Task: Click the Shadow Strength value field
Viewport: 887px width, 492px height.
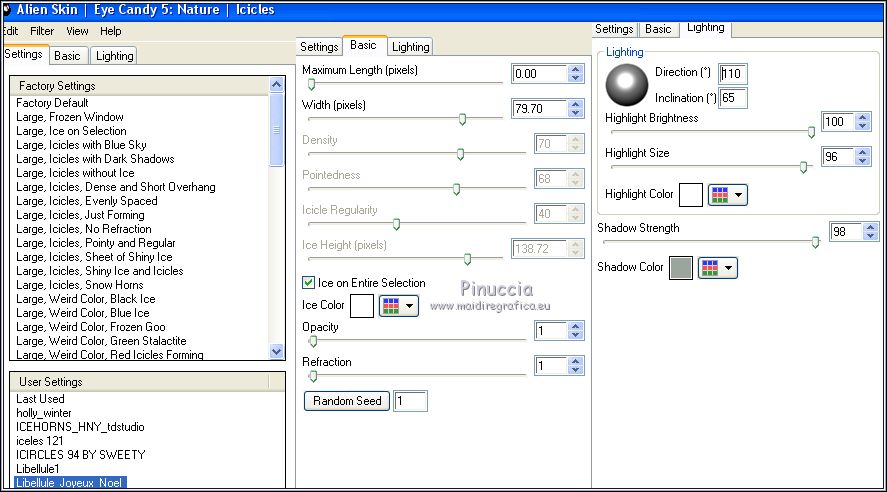Action: [846, 231]
